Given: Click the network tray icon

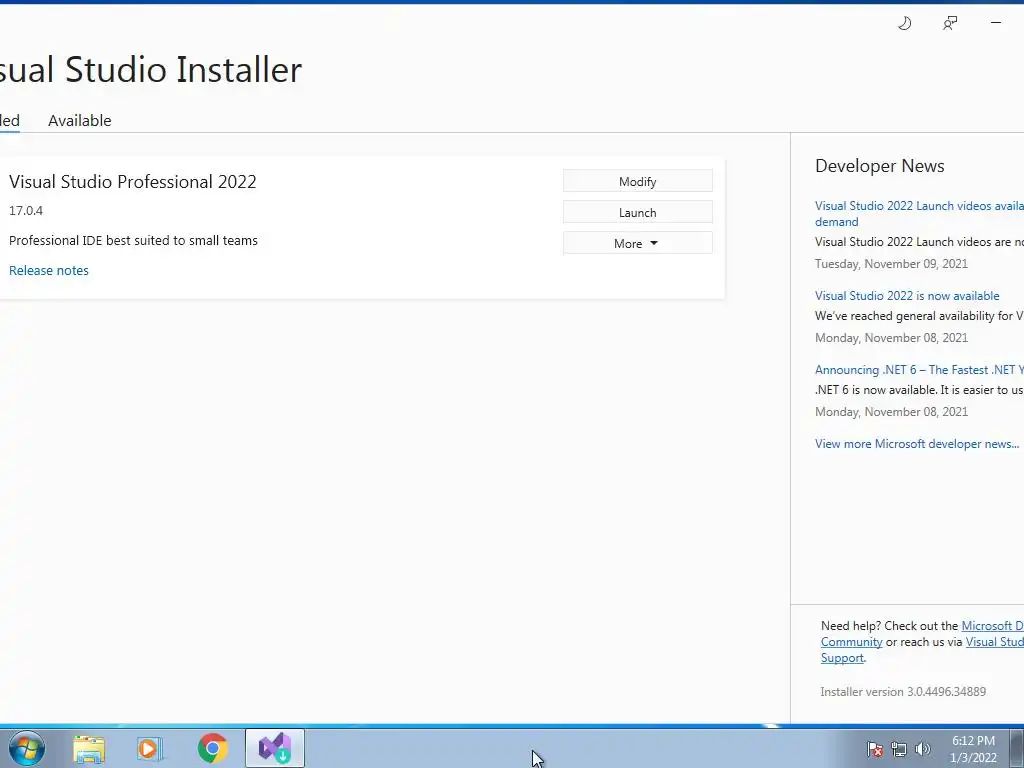Looking at the screenshot, I should click(899, 749).
